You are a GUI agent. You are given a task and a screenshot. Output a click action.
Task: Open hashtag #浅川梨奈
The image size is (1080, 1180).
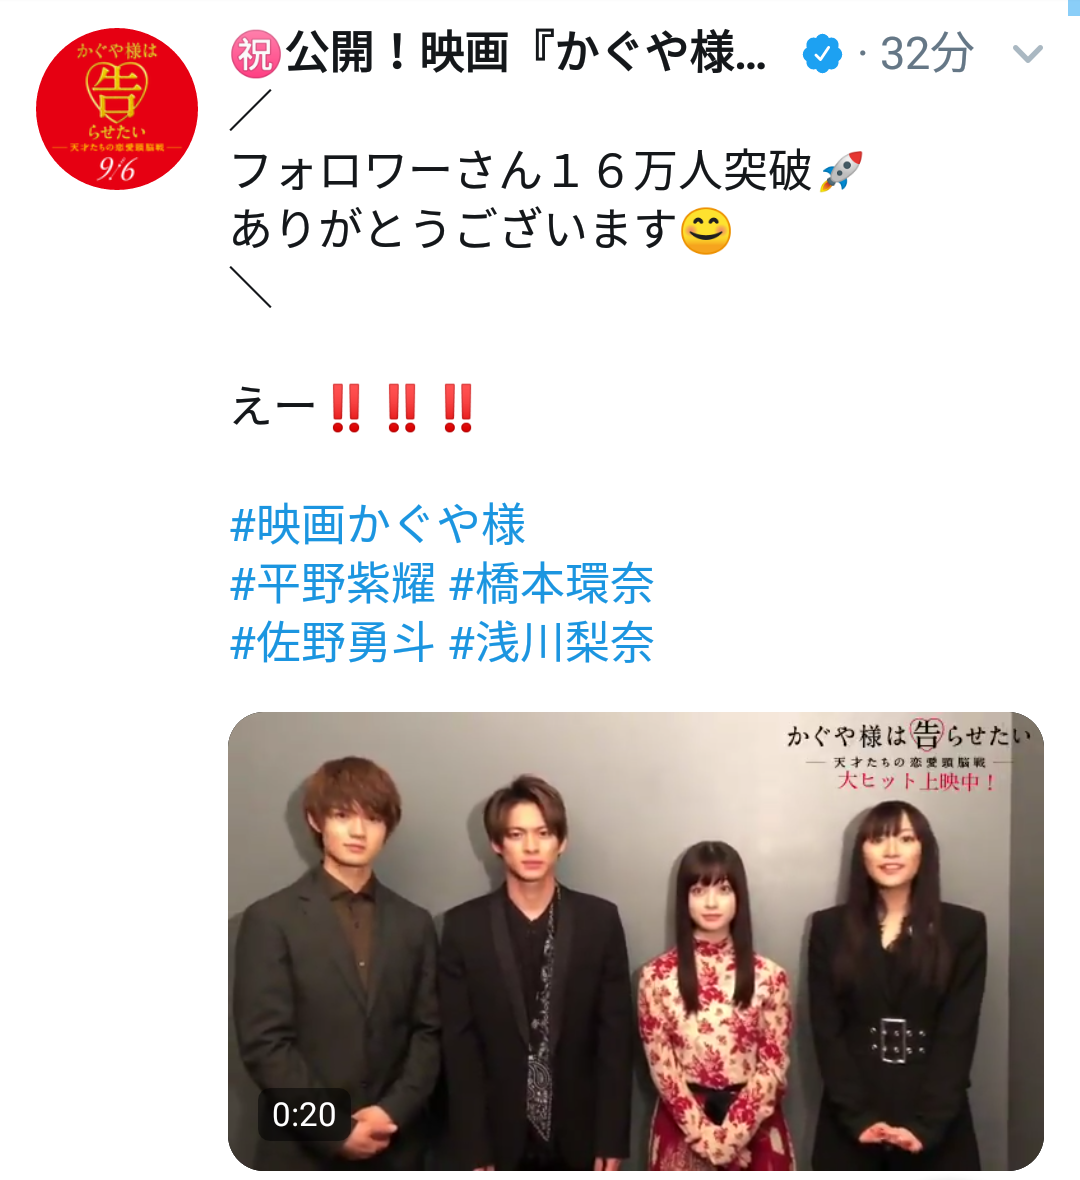point(551,642)
